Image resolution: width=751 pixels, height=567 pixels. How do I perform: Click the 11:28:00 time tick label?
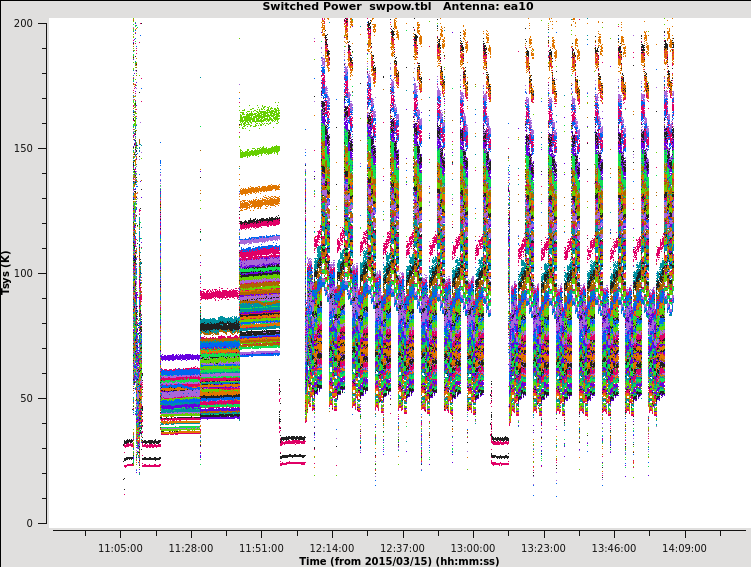(x=191, y=548)
